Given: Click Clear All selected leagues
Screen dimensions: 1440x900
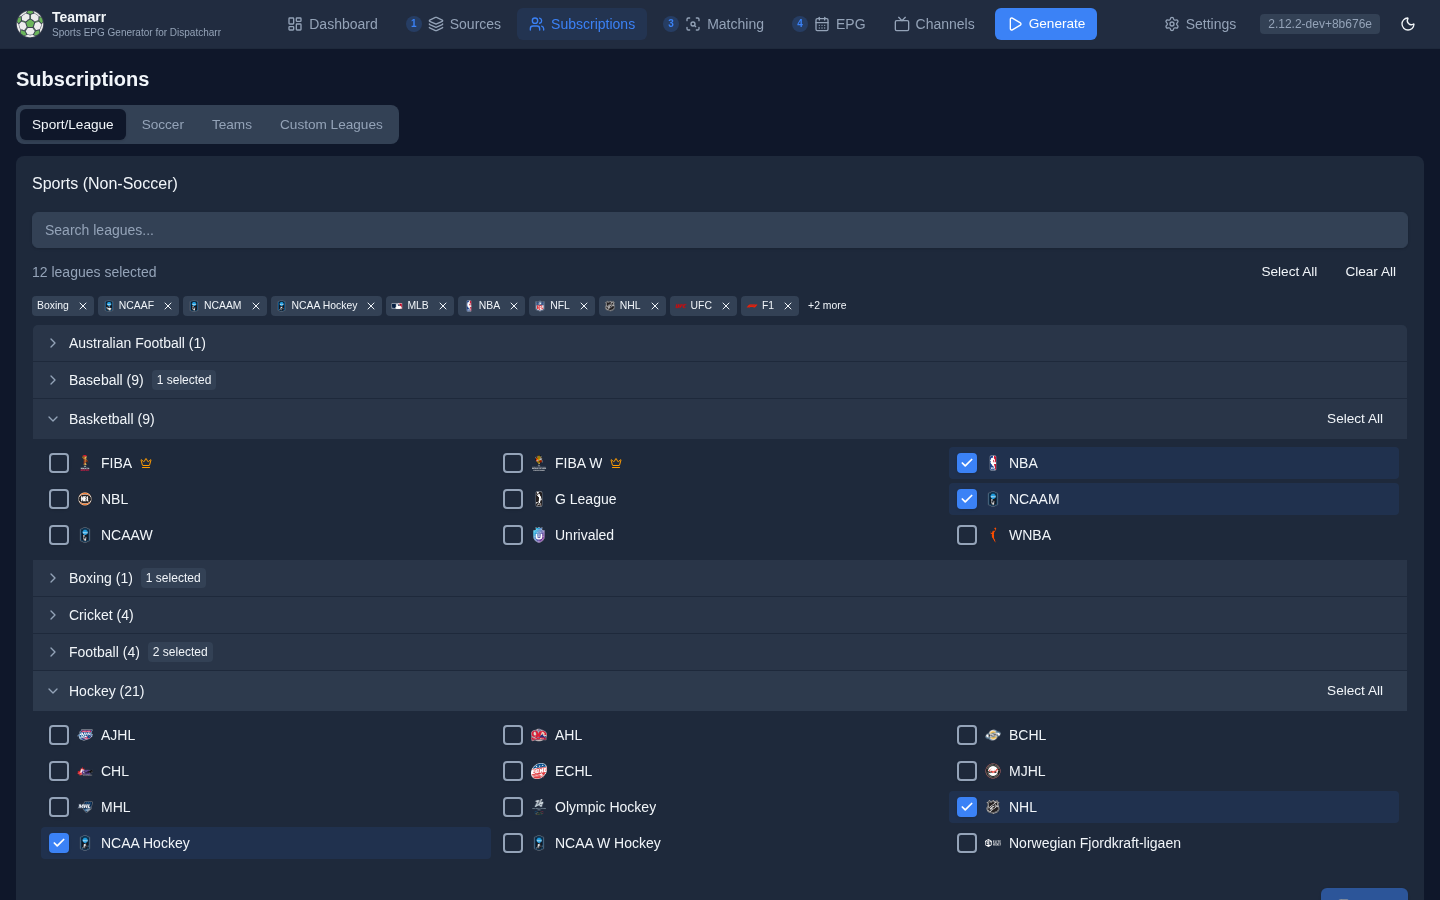Looking at the screenshot, I should (x=1370, y=272).
